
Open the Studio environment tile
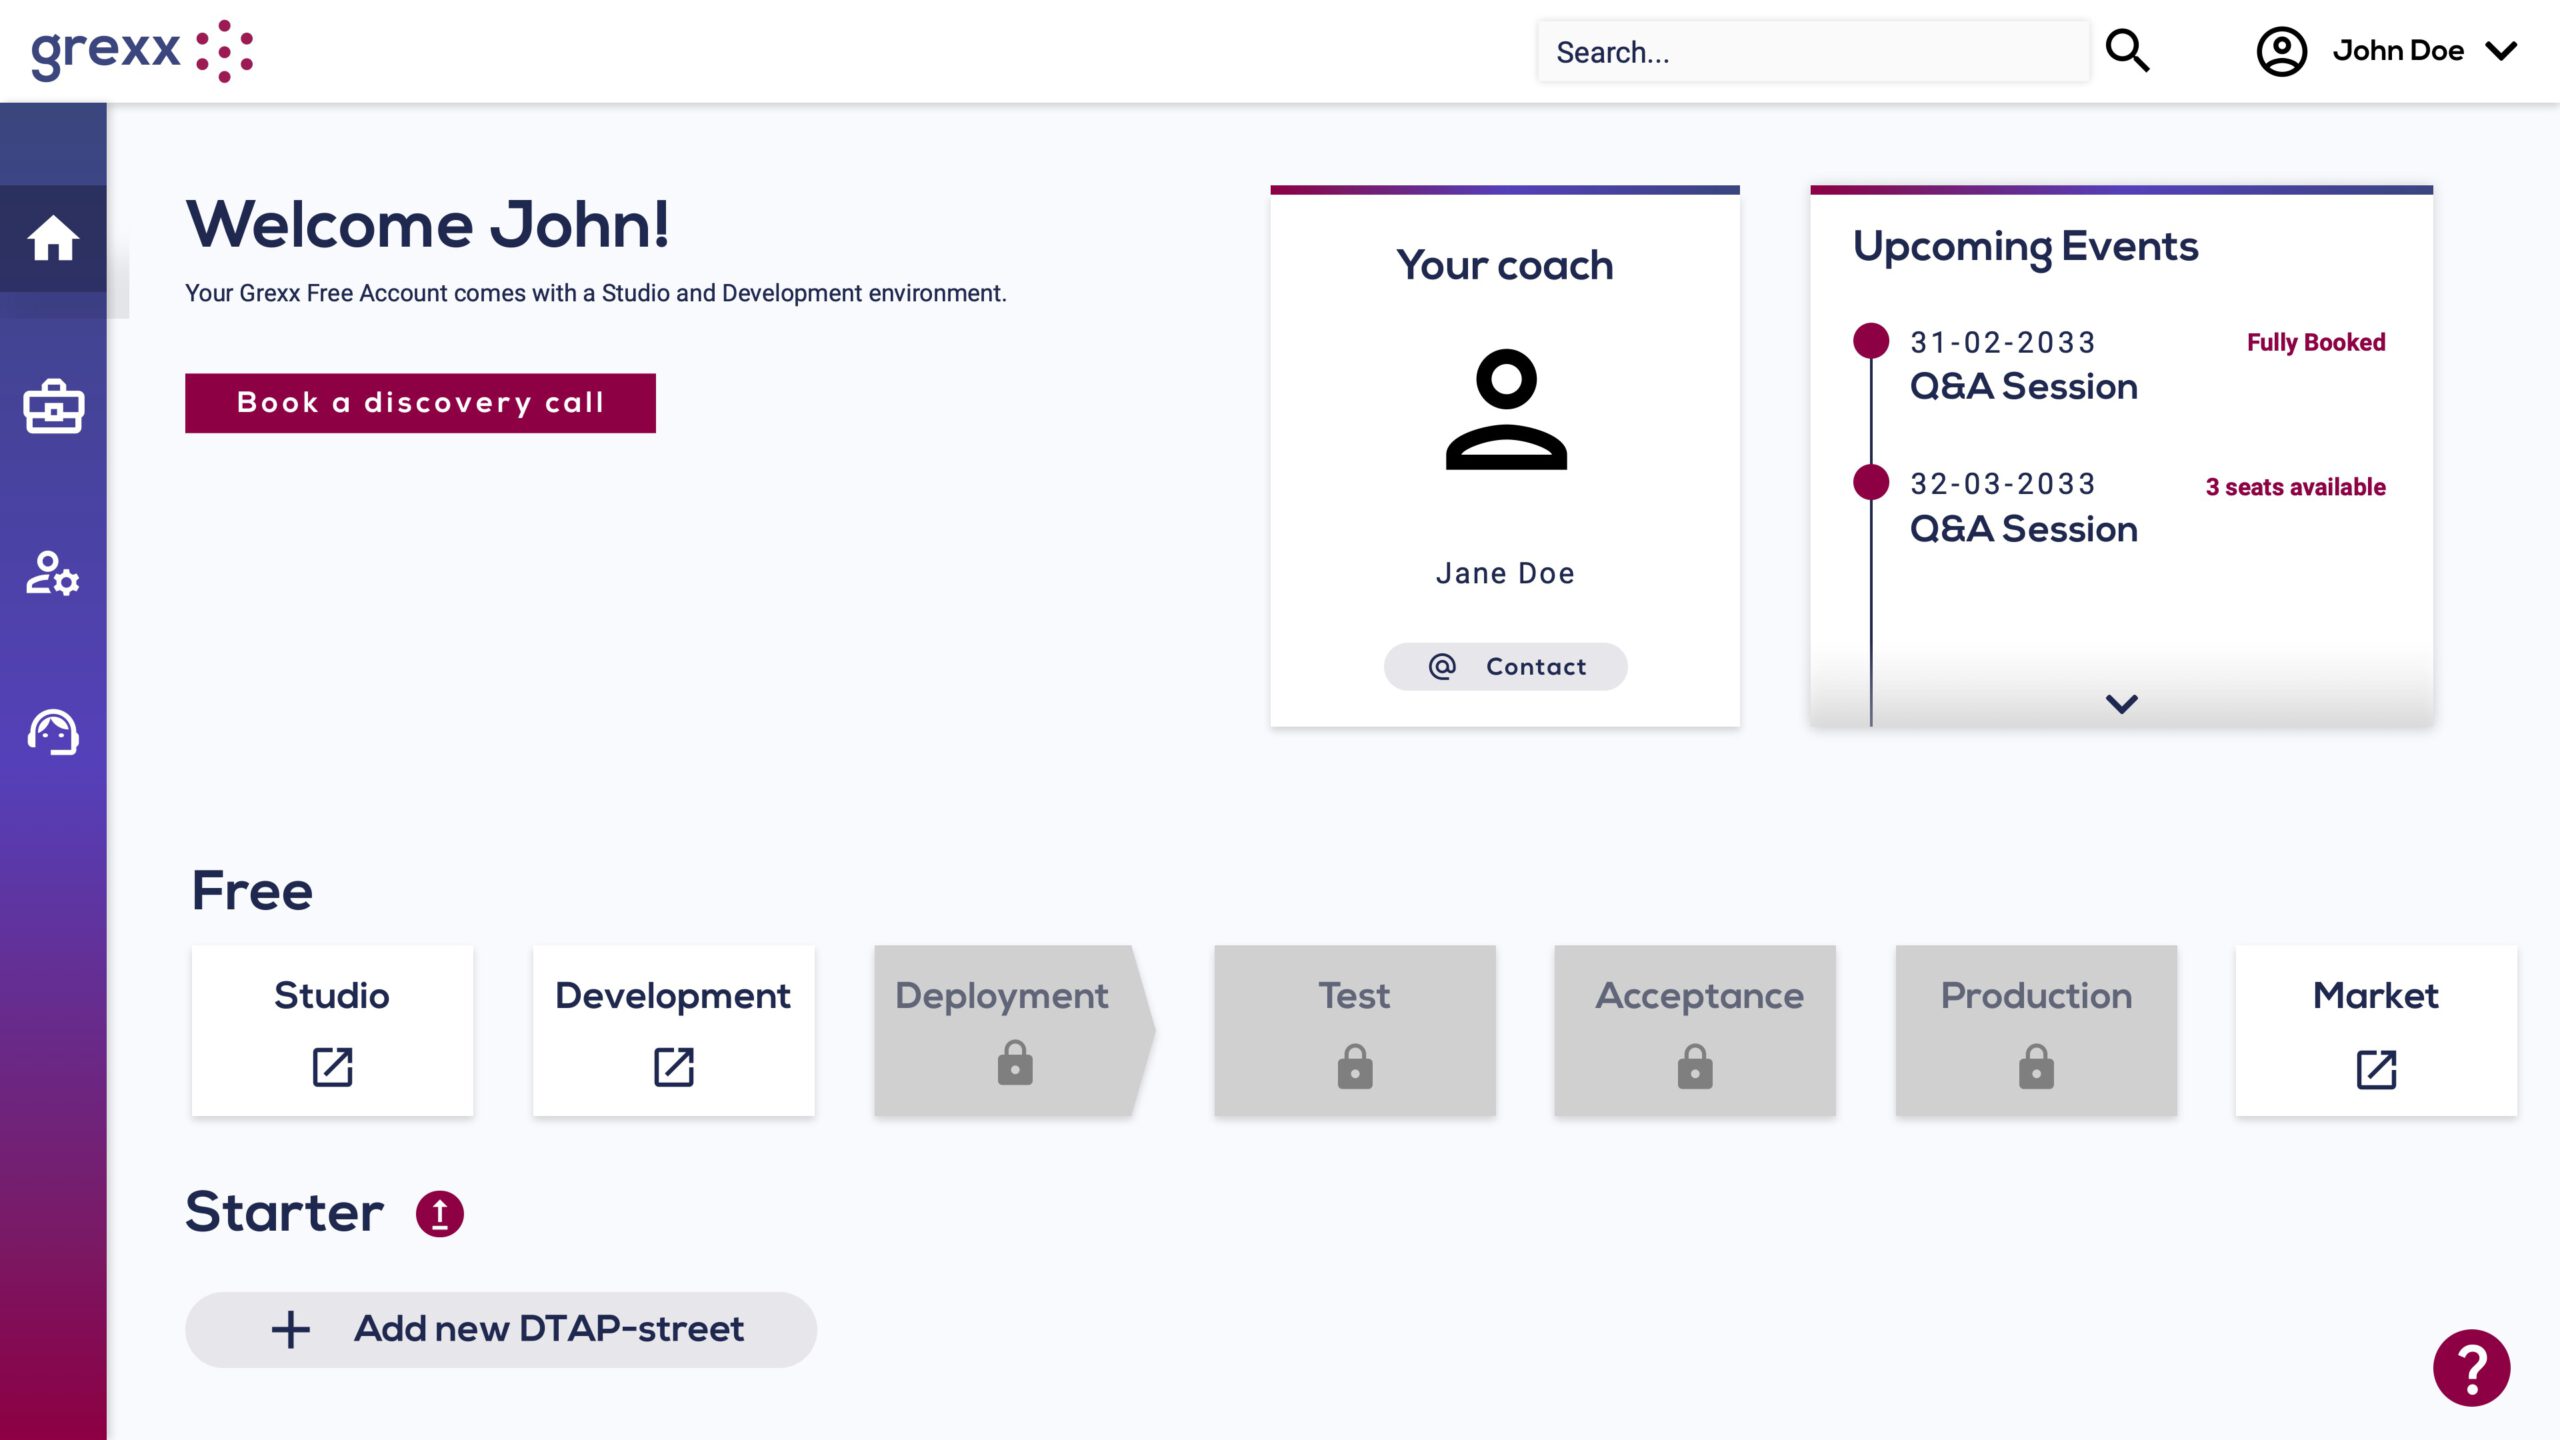[332, 1030]
